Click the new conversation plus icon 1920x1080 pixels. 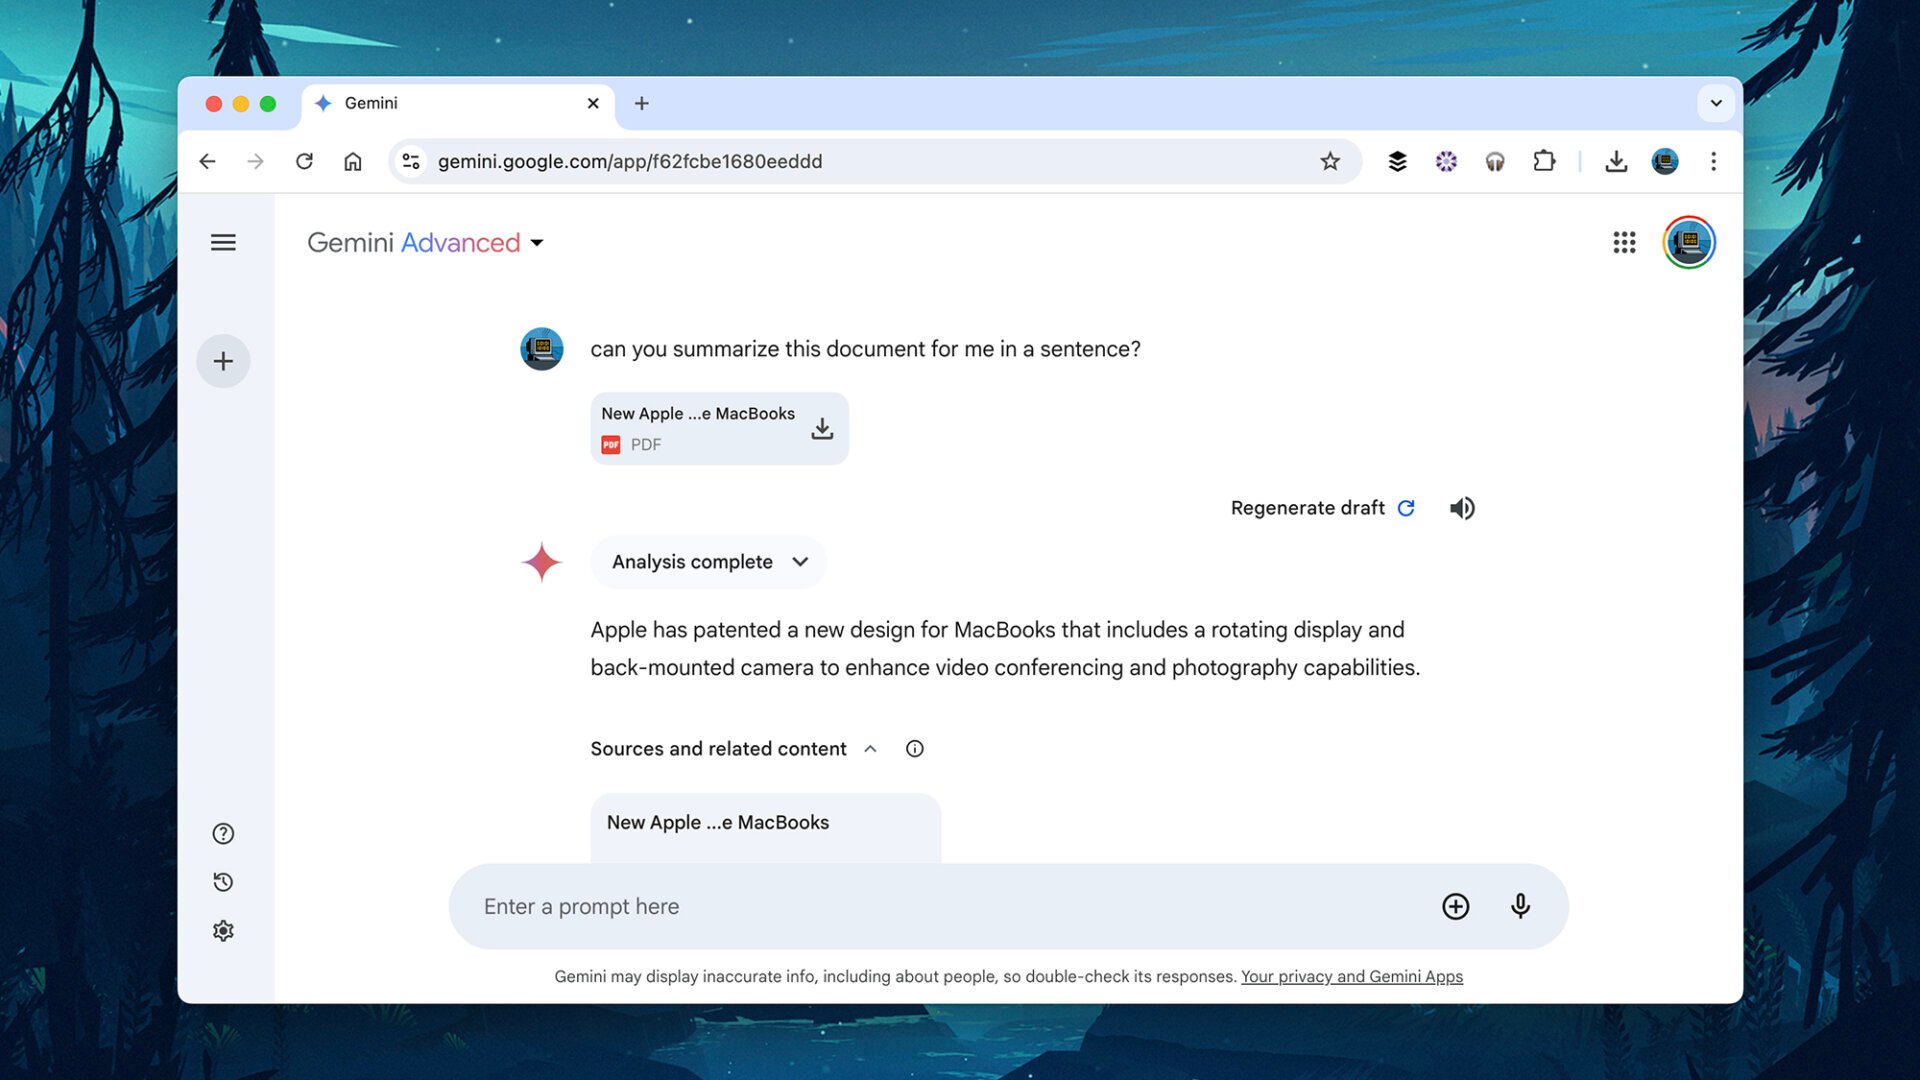[222, 360]
